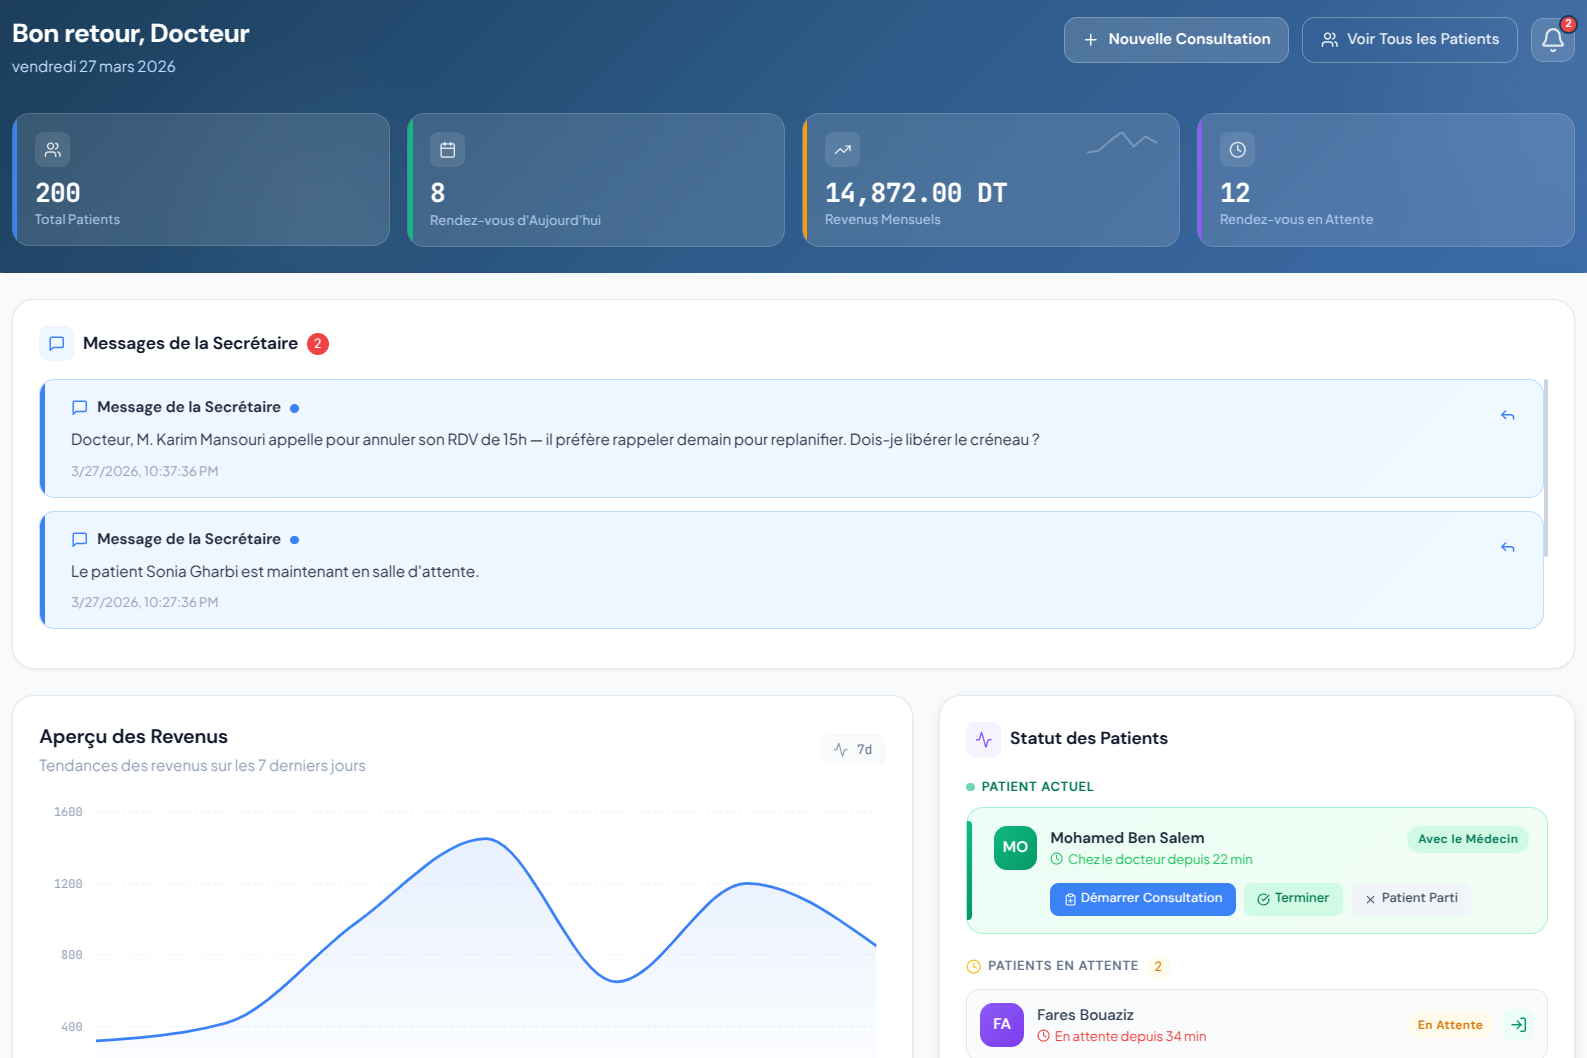Click the clock icon beside Patients en Attente
The height and width of the screenshot is (1058, 1587).
point(974,966)
